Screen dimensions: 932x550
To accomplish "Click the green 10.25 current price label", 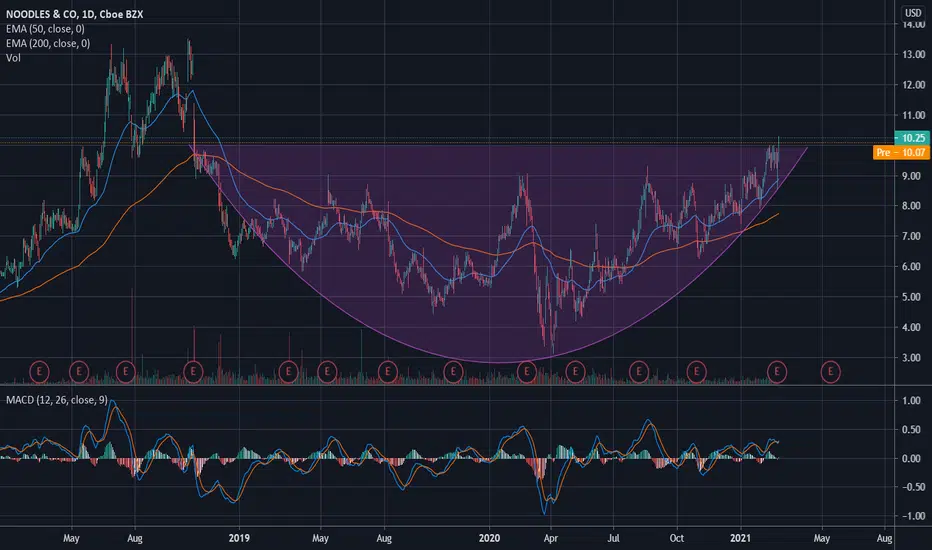I will click(912, 138).
